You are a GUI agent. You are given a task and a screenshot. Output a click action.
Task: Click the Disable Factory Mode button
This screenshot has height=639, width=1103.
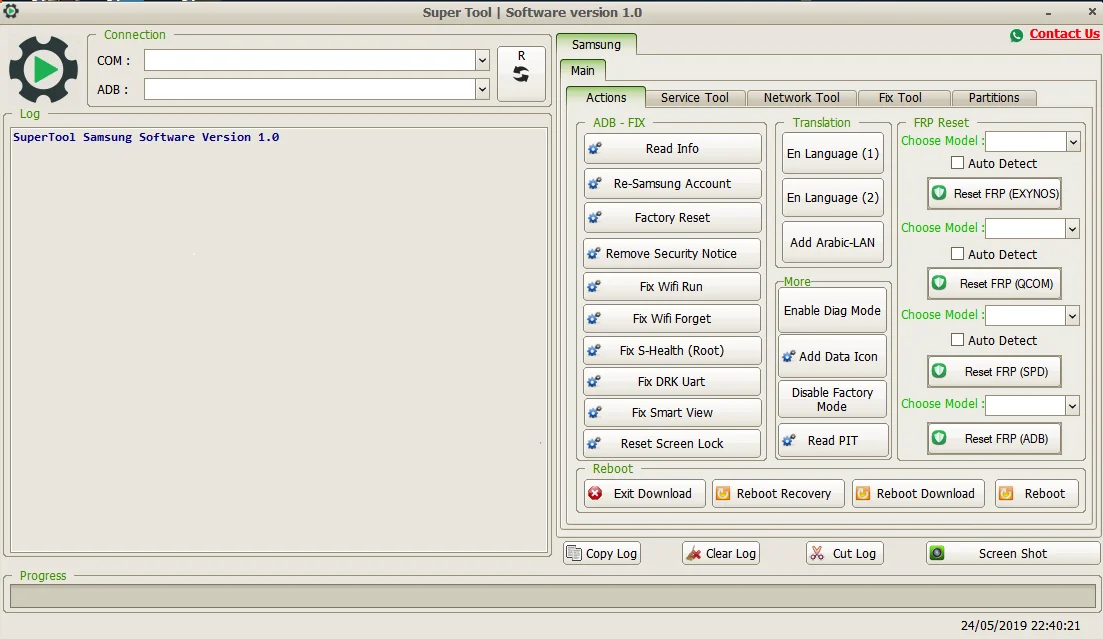[x=832, y=399]
